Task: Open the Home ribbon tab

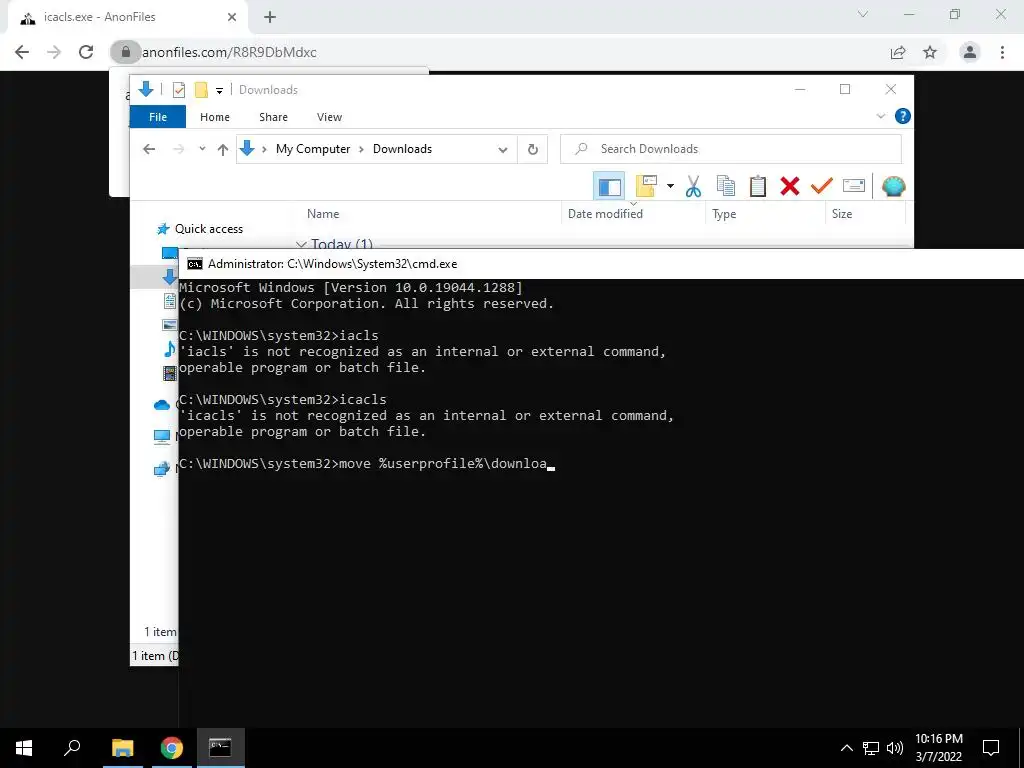Action: click(215, 117)
